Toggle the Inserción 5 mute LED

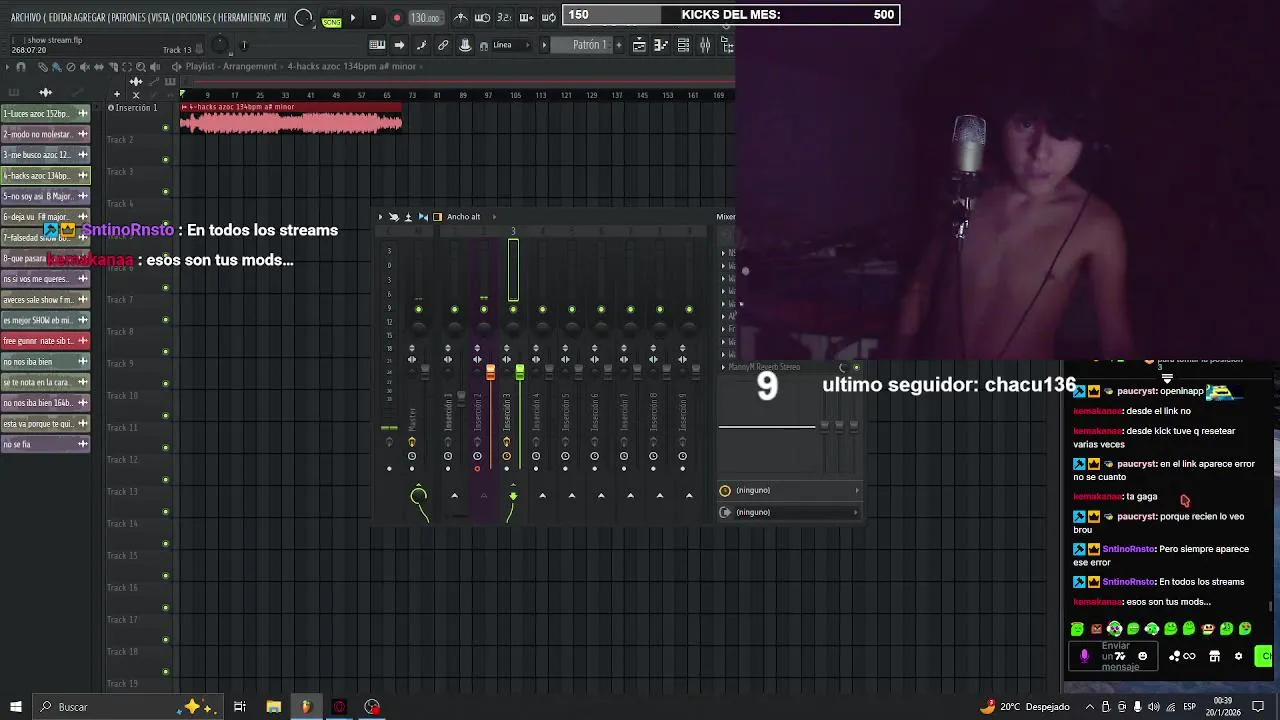571,309
